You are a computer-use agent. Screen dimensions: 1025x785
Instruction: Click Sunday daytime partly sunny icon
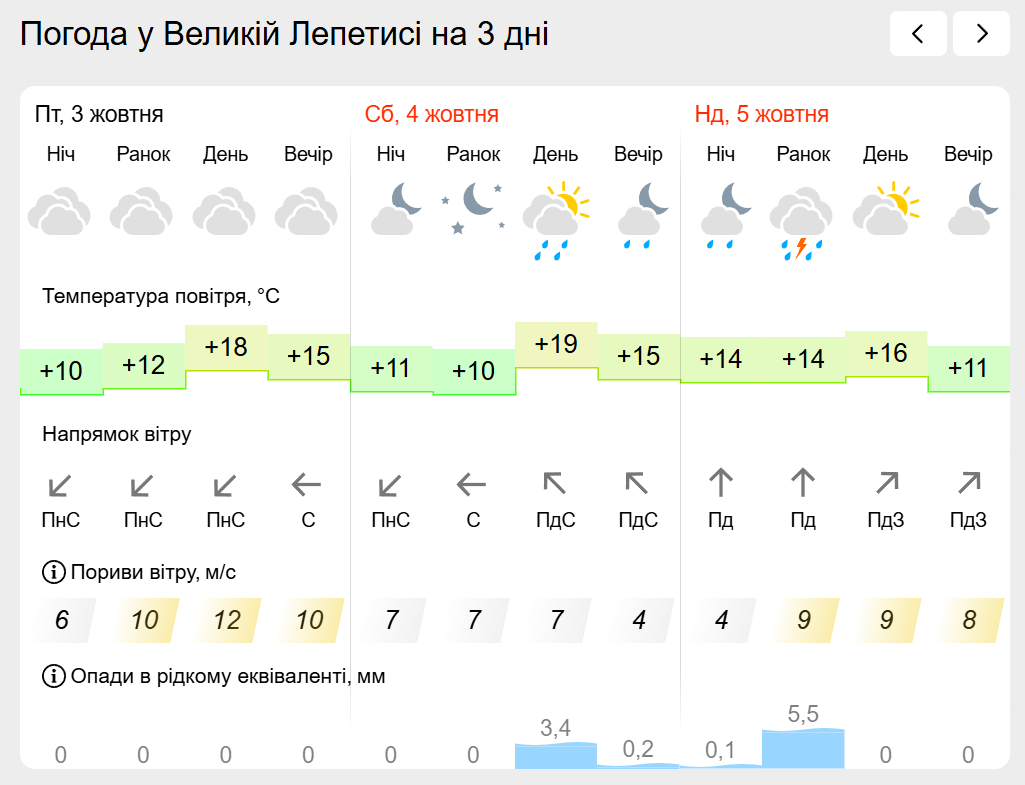[x=885, y=207]
